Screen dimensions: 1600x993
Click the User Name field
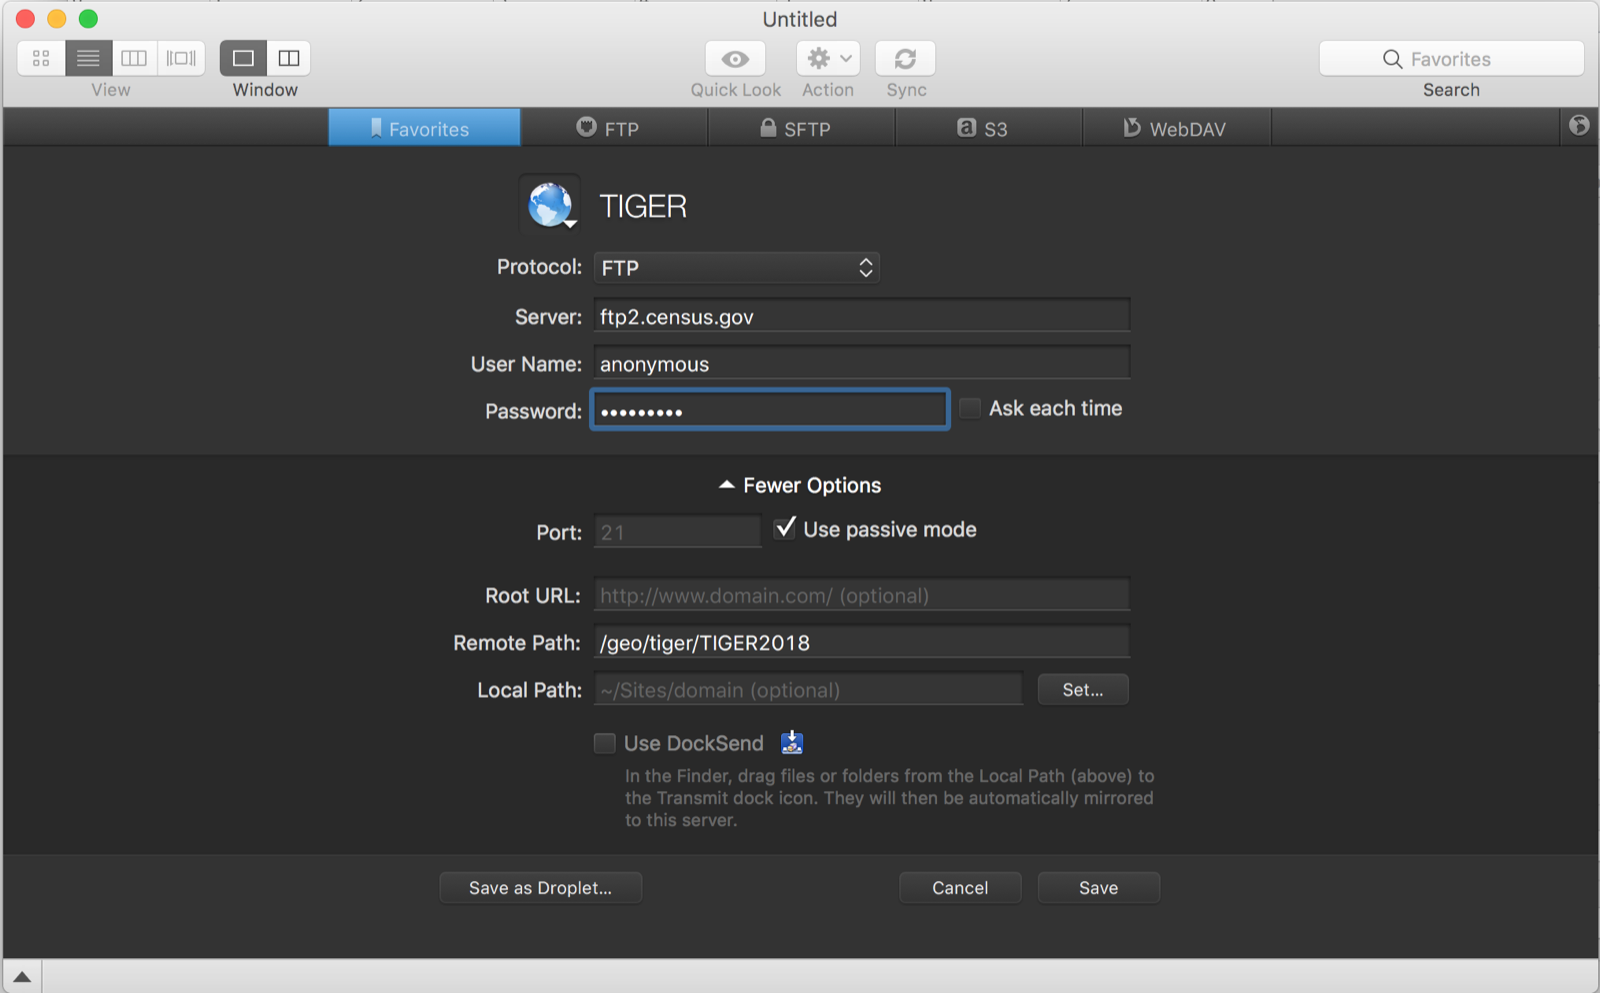click(862, 363)
